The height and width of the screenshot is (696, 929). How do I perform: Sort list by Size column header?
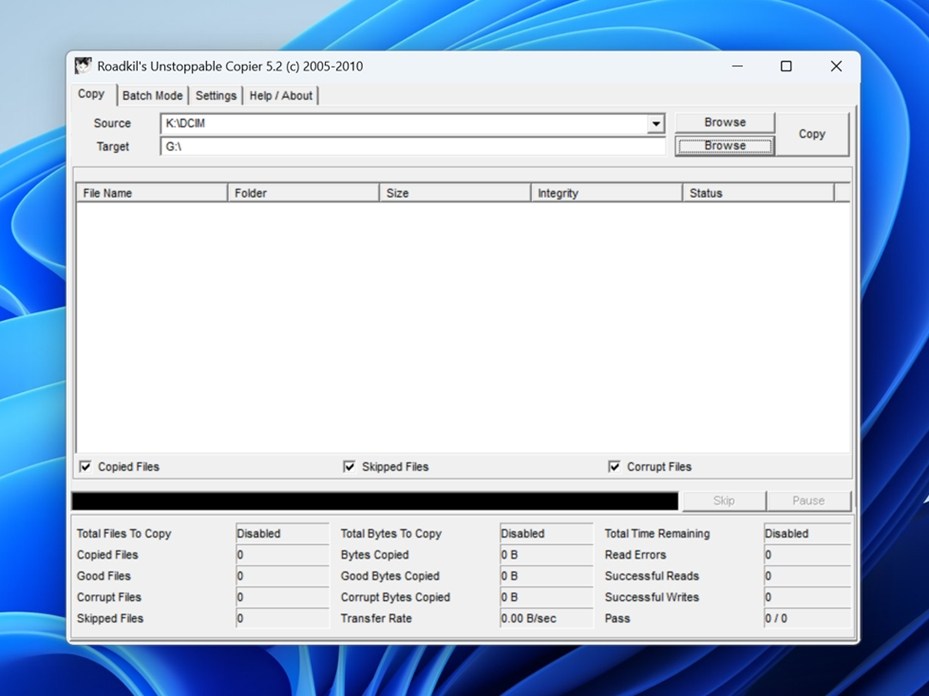[455, 193]
